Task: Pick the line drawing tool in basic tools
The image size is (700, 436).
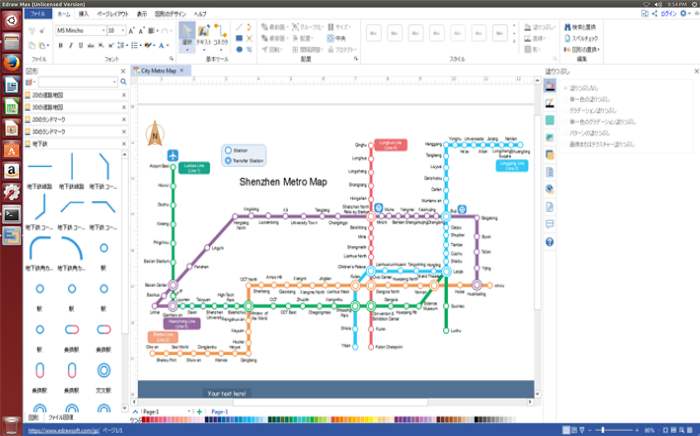Action: coord(239,27)
